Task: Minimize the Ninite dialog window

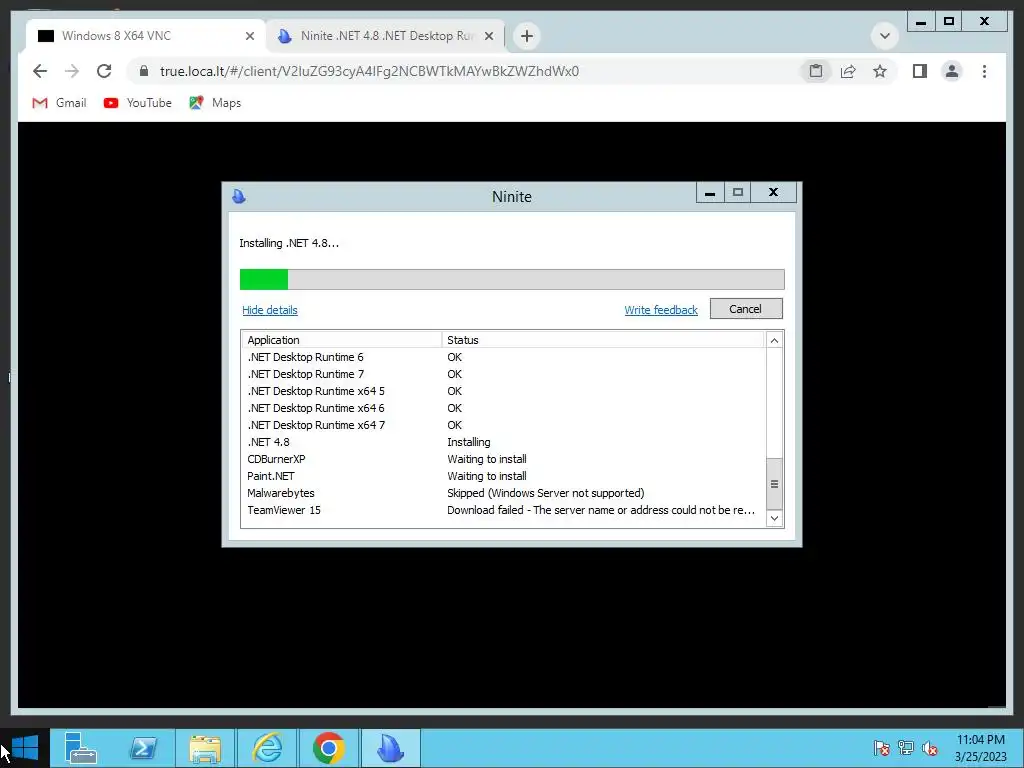Action: pos(710,193)
